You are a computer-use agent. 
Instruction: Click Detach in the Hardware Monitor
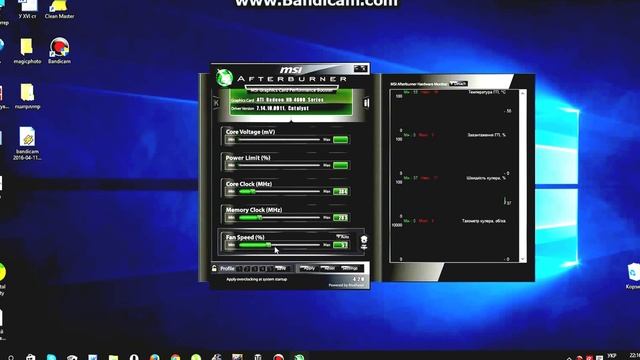point(458,84)
